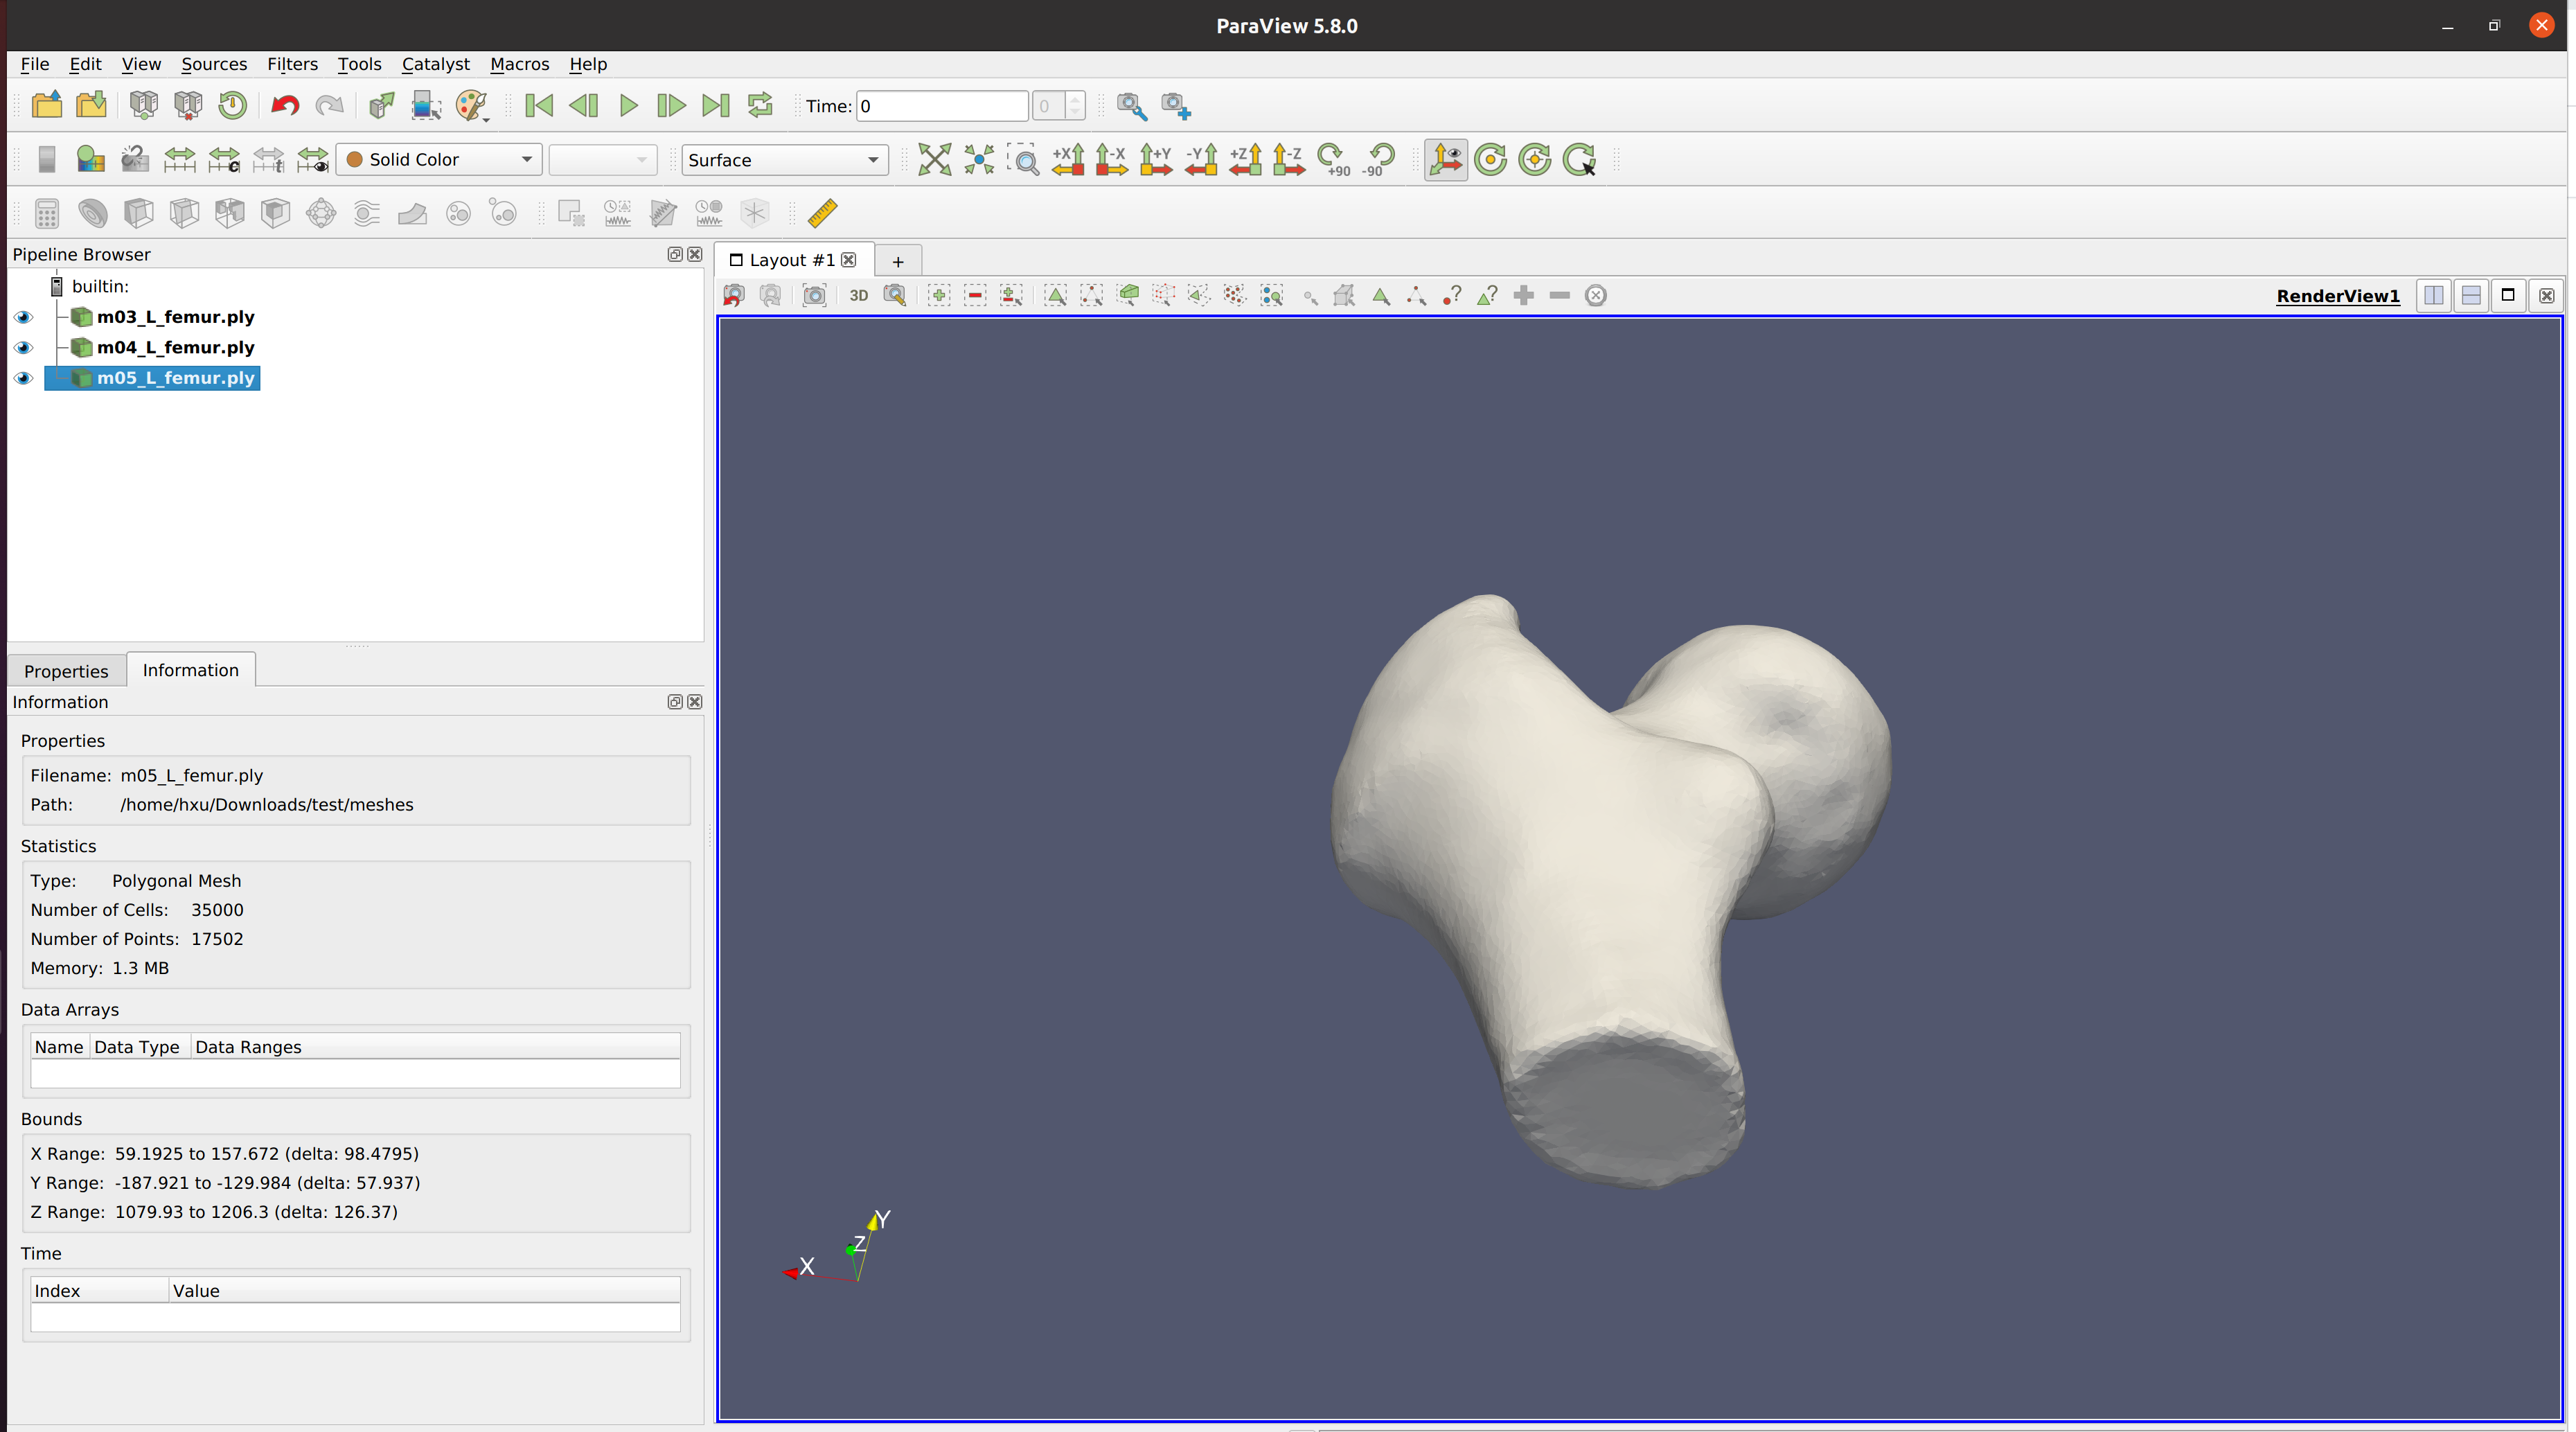Hide m04_L_femur.ply in the pipeline
2576x1432 pixels.
click(22, 347)
